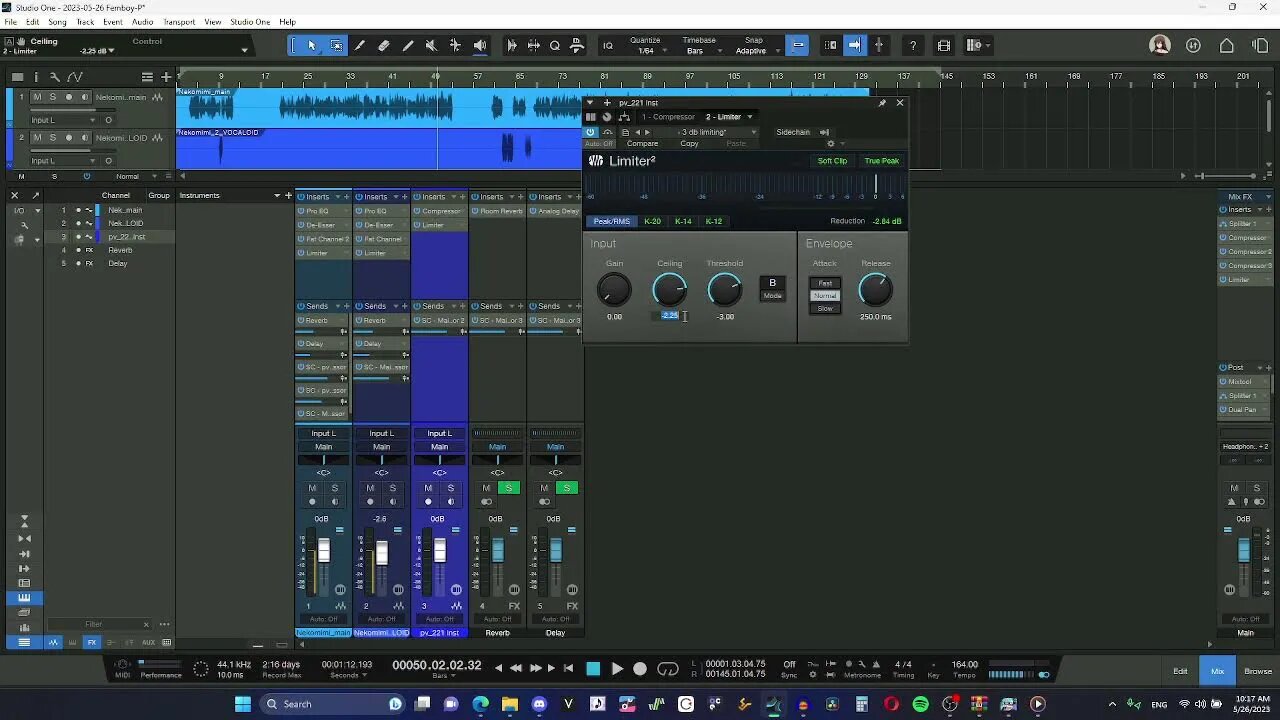Stop playback in the transport

(593, 669)
